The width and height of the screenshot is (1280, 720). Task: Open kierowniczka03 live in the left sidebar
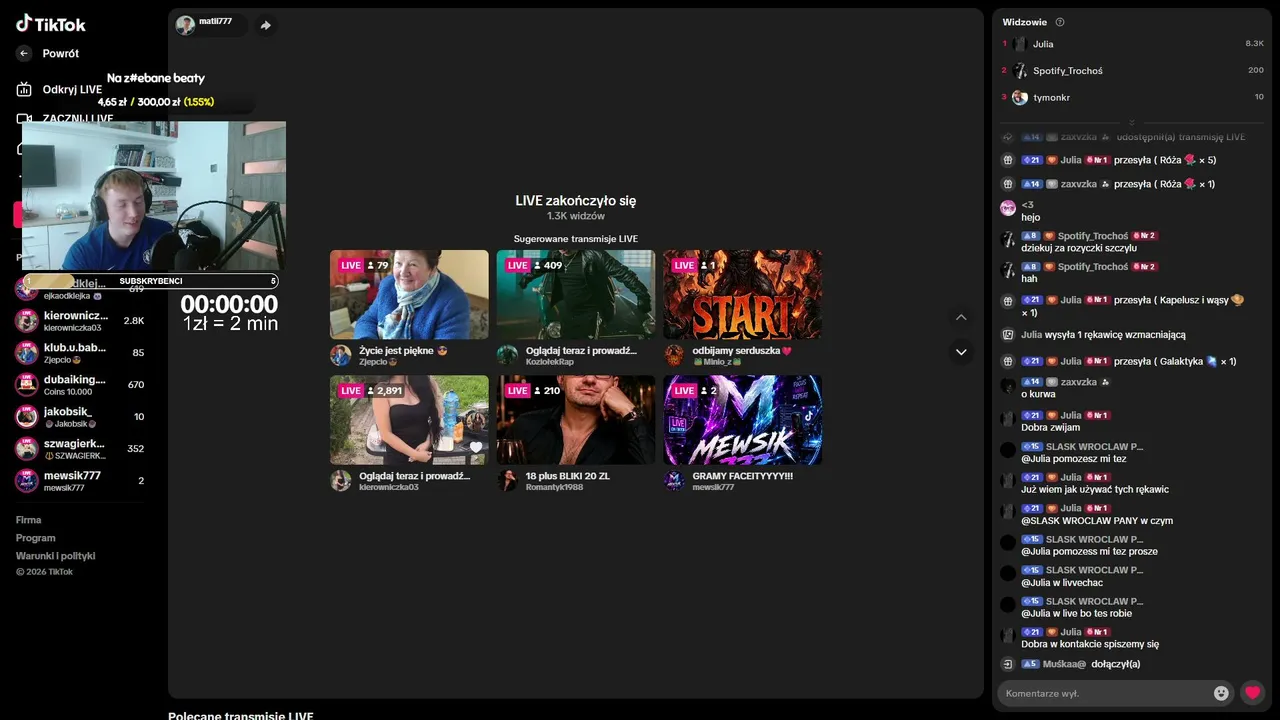(x=82, y=321)
